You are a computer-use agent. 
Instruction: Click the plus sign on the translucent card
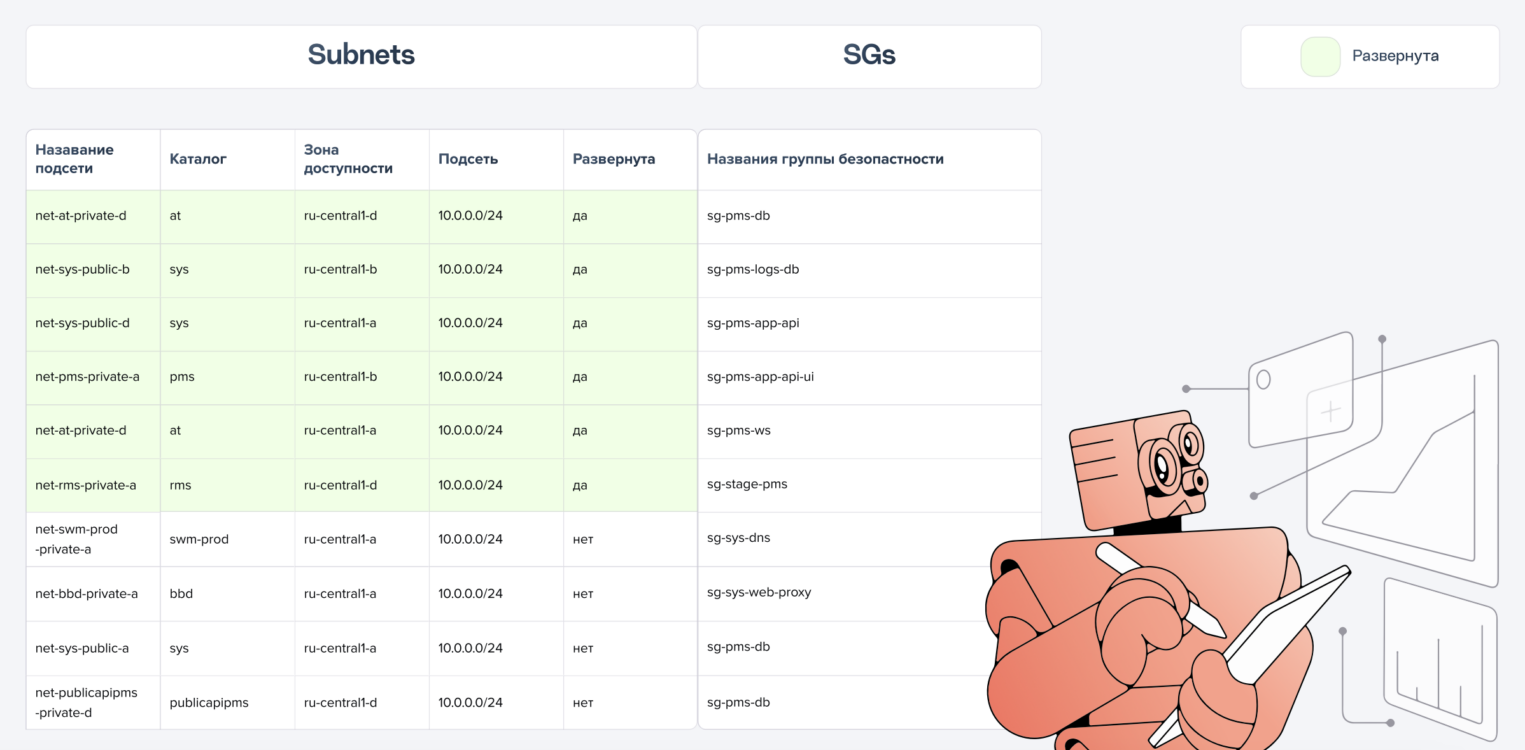(x=1330, y=411)
